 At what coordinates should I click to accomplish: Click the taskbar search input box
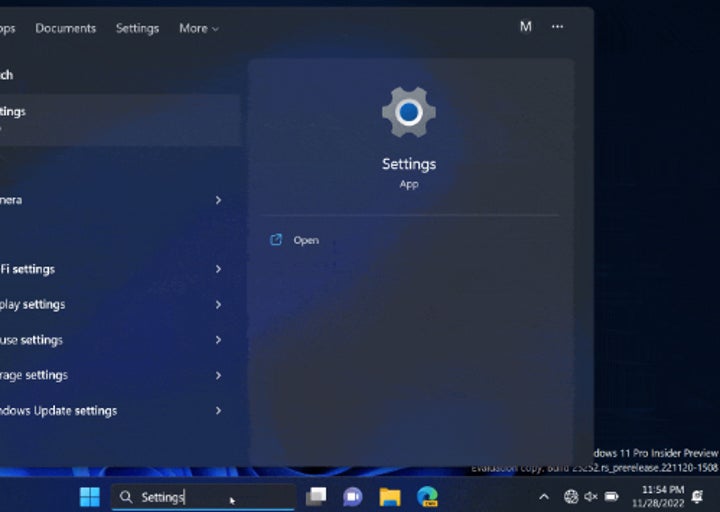[203, 497]
